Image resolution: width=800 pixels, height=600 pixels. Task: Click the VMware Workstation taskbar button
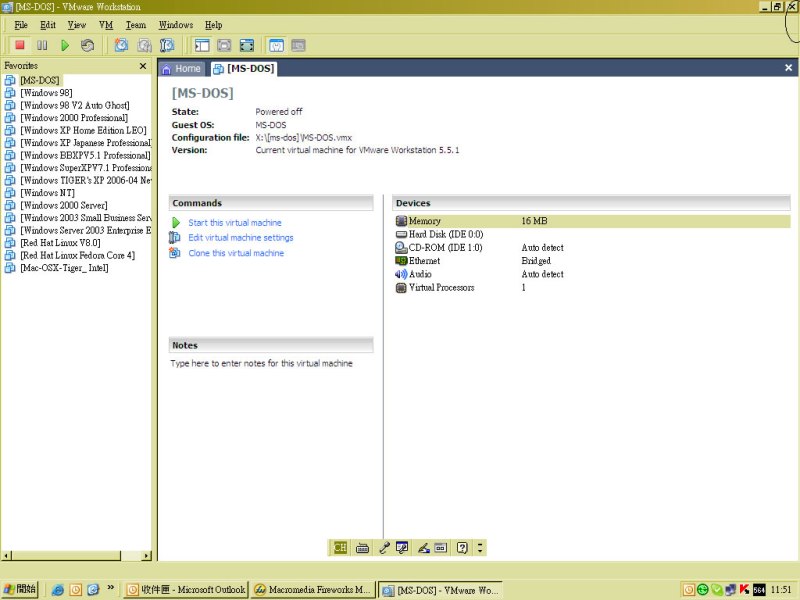tap(440, 590)
